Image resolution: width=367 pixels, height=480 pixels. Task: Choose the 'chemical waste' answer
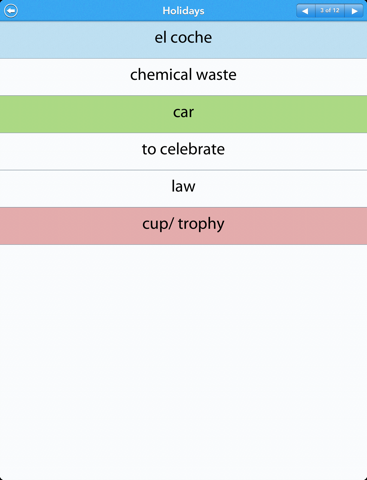(183, 77)
